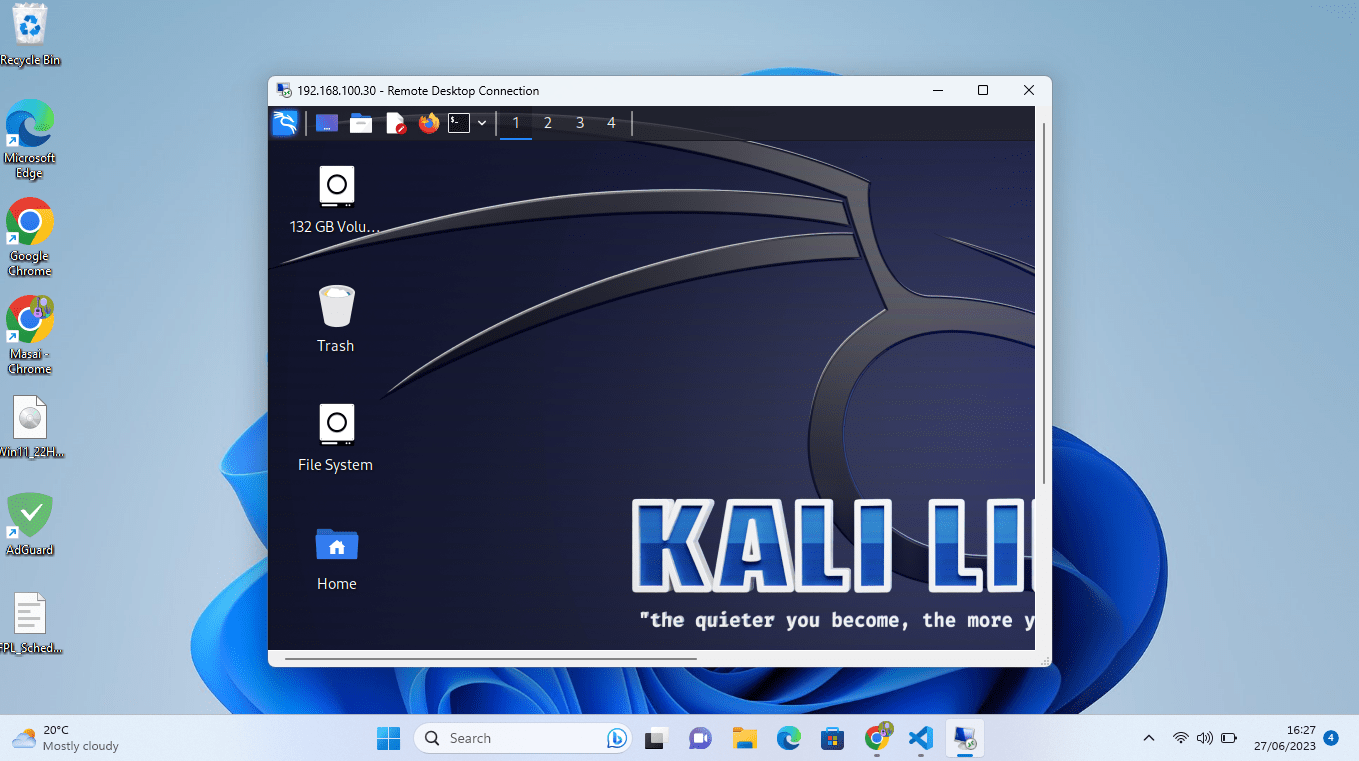Select the Home folder on Kali desktop

(337, 558)
